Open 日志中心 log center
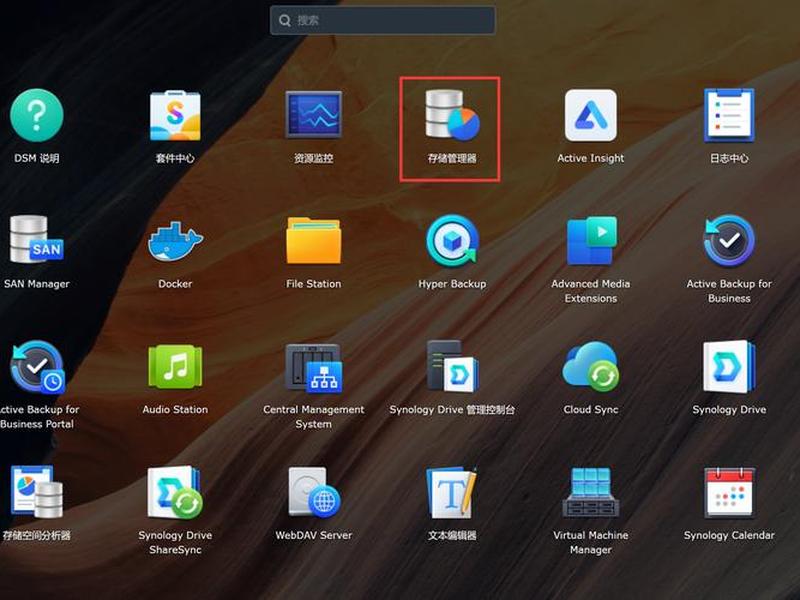800x600 pixels. 729,115
